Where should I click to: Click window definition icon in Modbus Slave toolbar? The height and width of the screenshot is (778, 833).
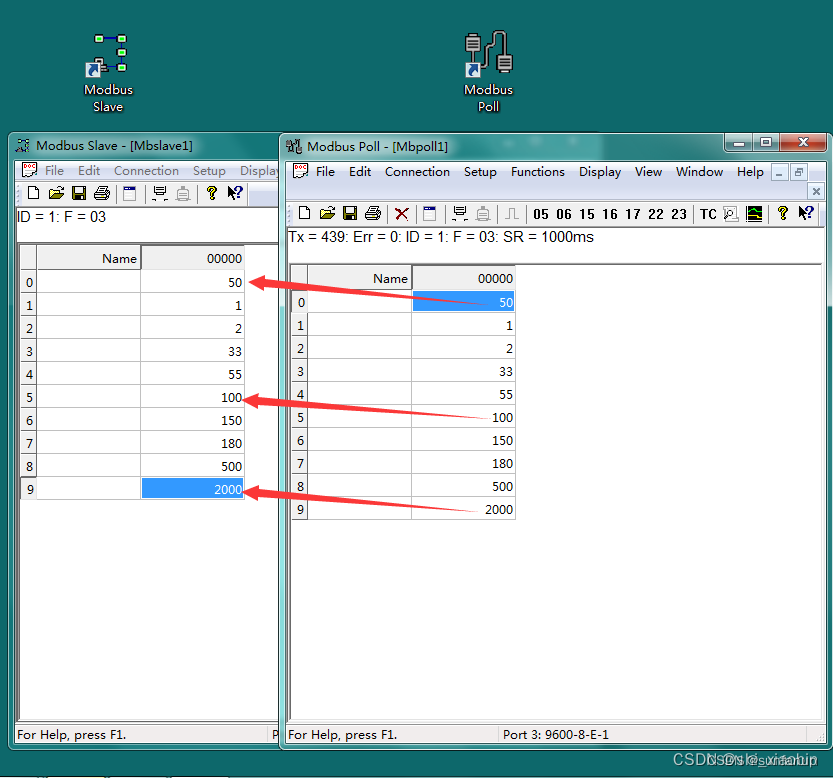(x=130, y=193)
